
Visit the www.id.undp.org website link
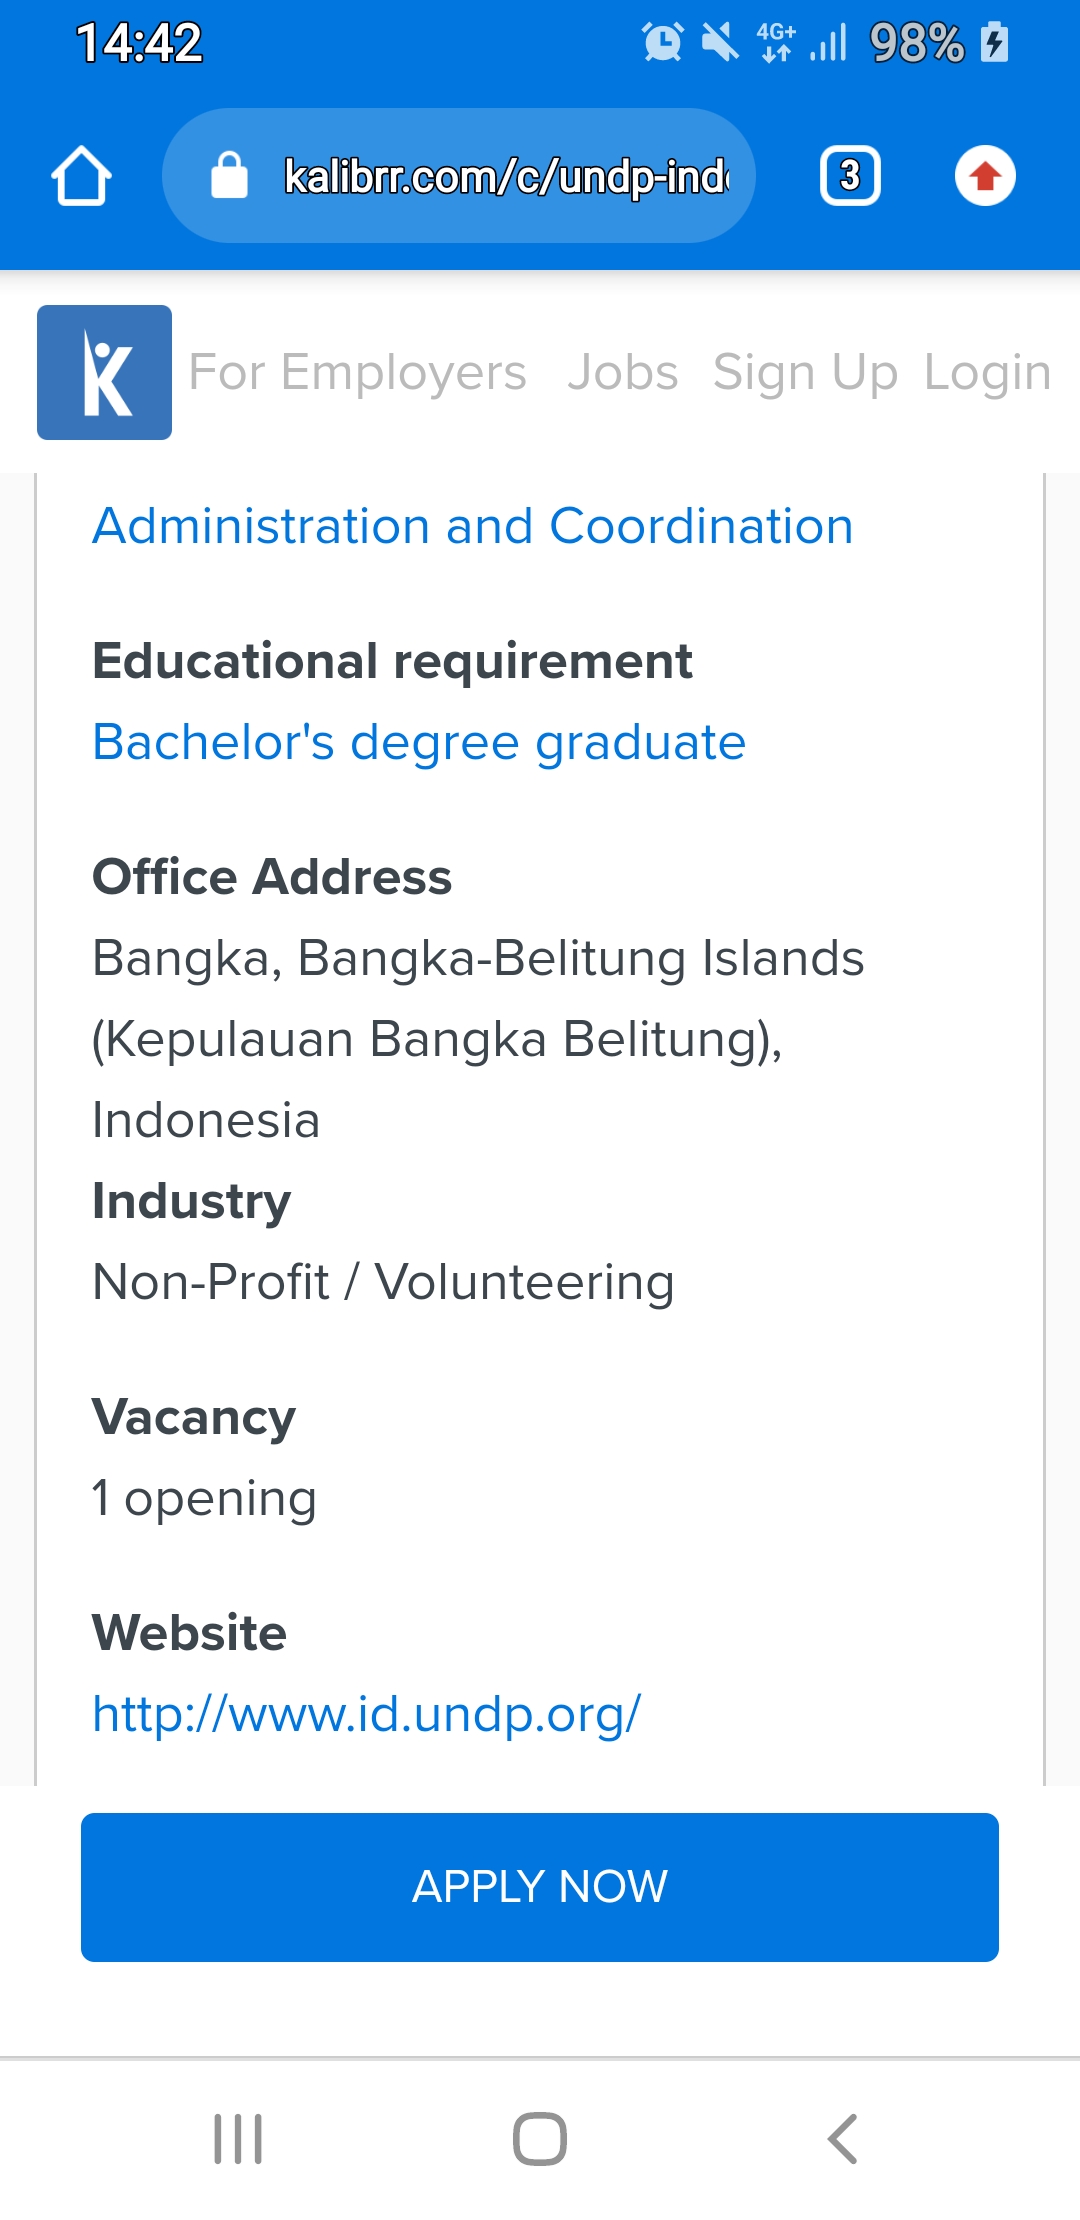[x=366, y=1714]
